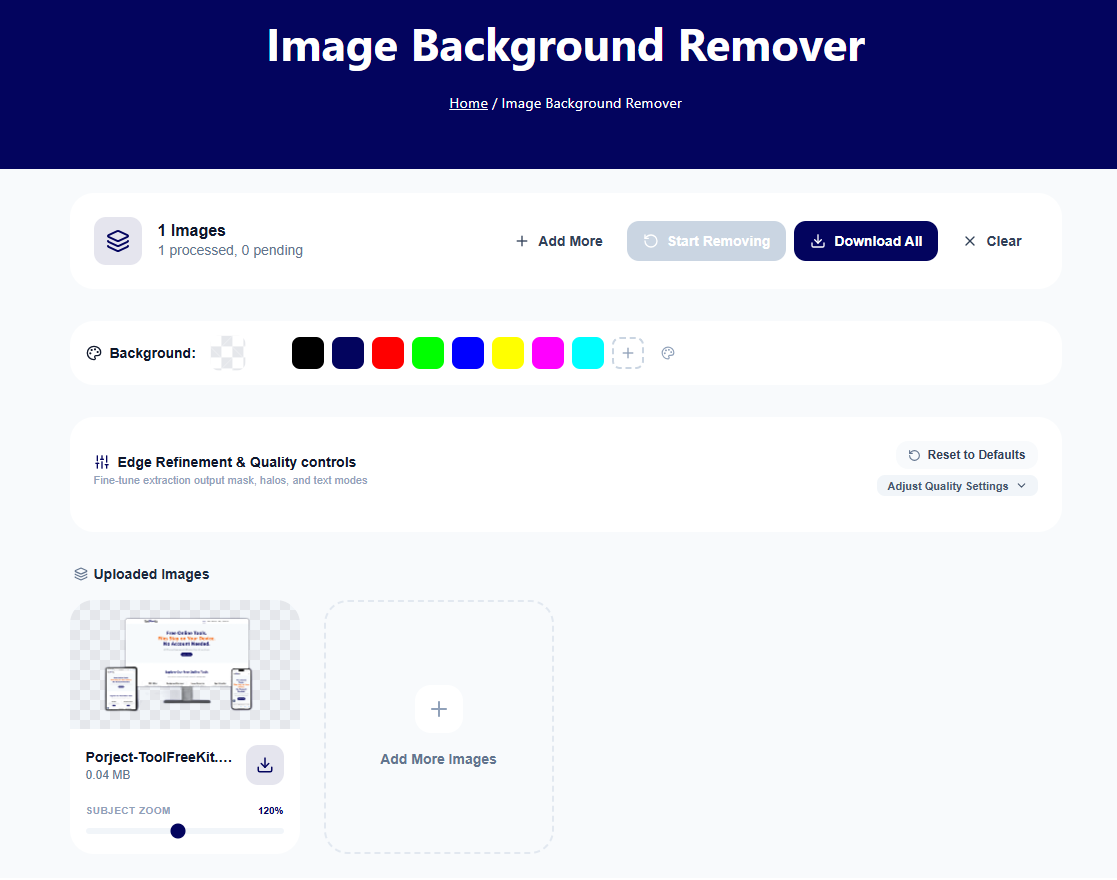Click the Subject Zoom slider handle
The image size is (1117, 880).
[178, 831]
